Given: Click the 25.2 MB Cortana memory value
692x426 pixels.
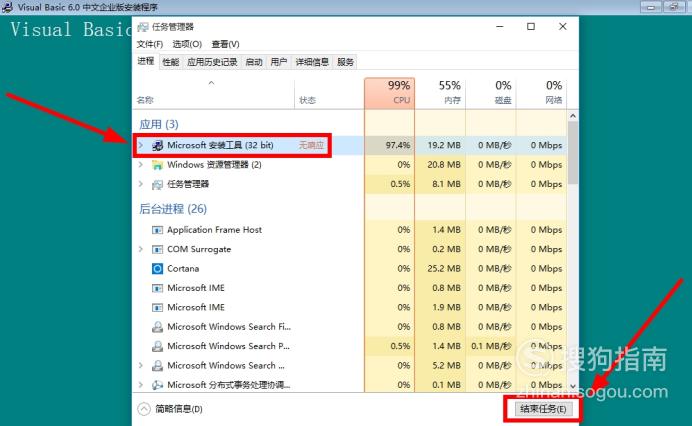Looking at the screenshot, I should [x=444, y=268].
